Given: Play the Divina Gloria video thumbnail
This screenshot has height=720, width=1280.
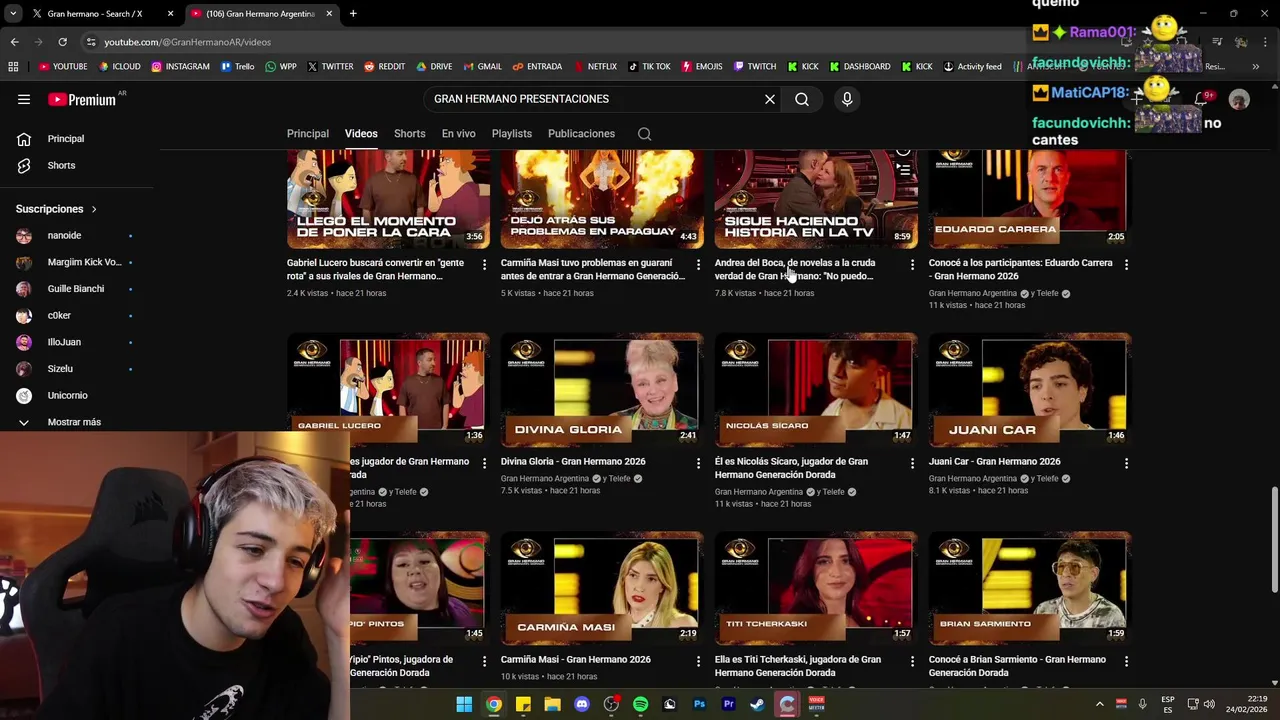Looking at the screenshot, I should (602, 388).
